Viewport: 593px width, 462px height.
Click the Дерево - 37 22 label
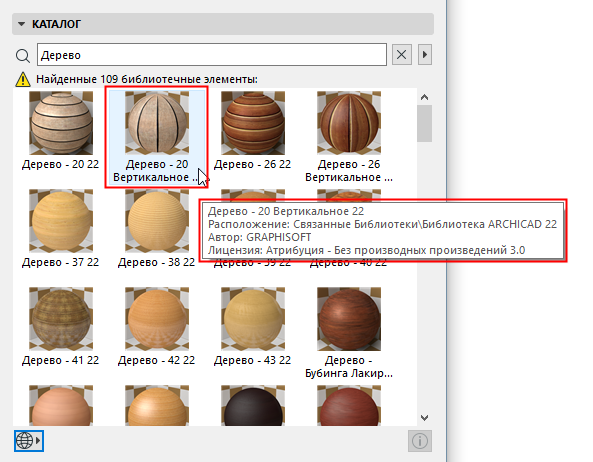click(61, 262)
